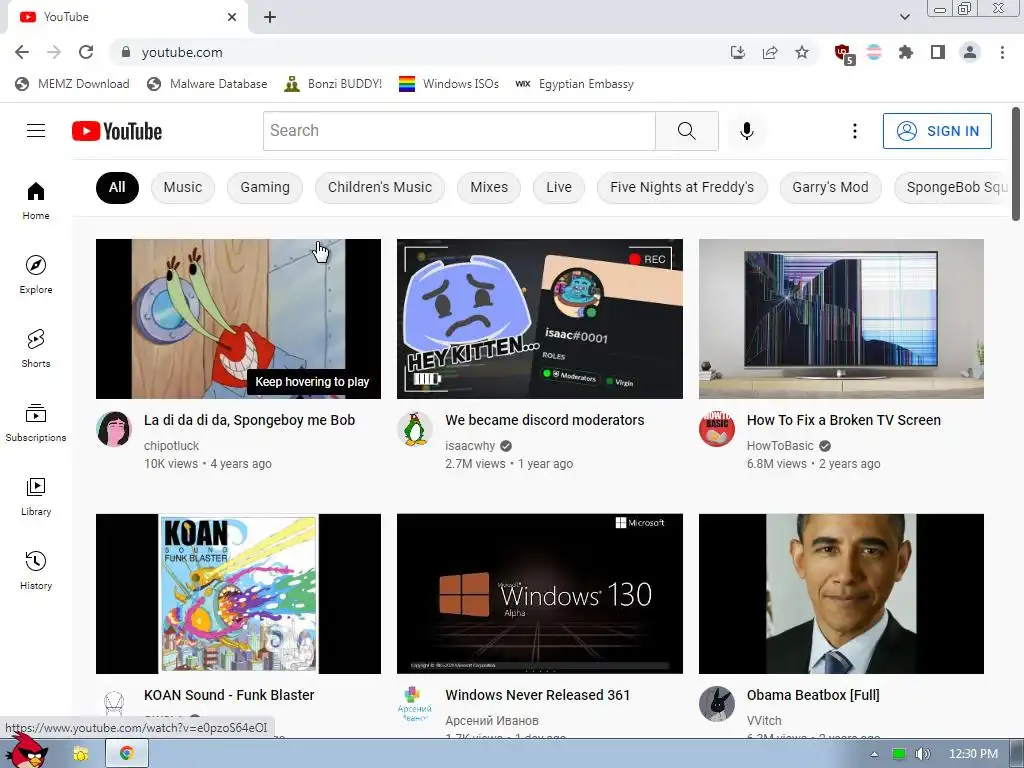The image size is (1024, 768).
Task: Open Chrome profile avatar
Action: click(970, 52)
